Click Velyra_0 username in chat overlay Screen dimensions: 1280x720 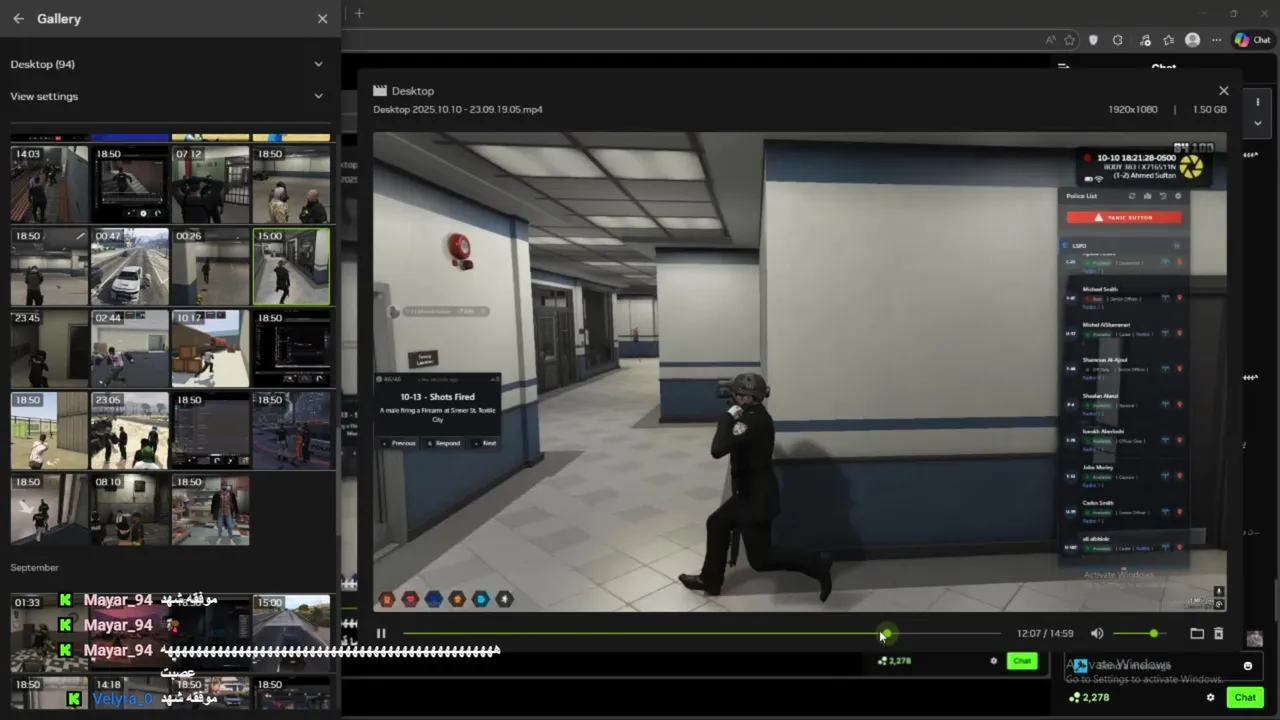point(122,698)
